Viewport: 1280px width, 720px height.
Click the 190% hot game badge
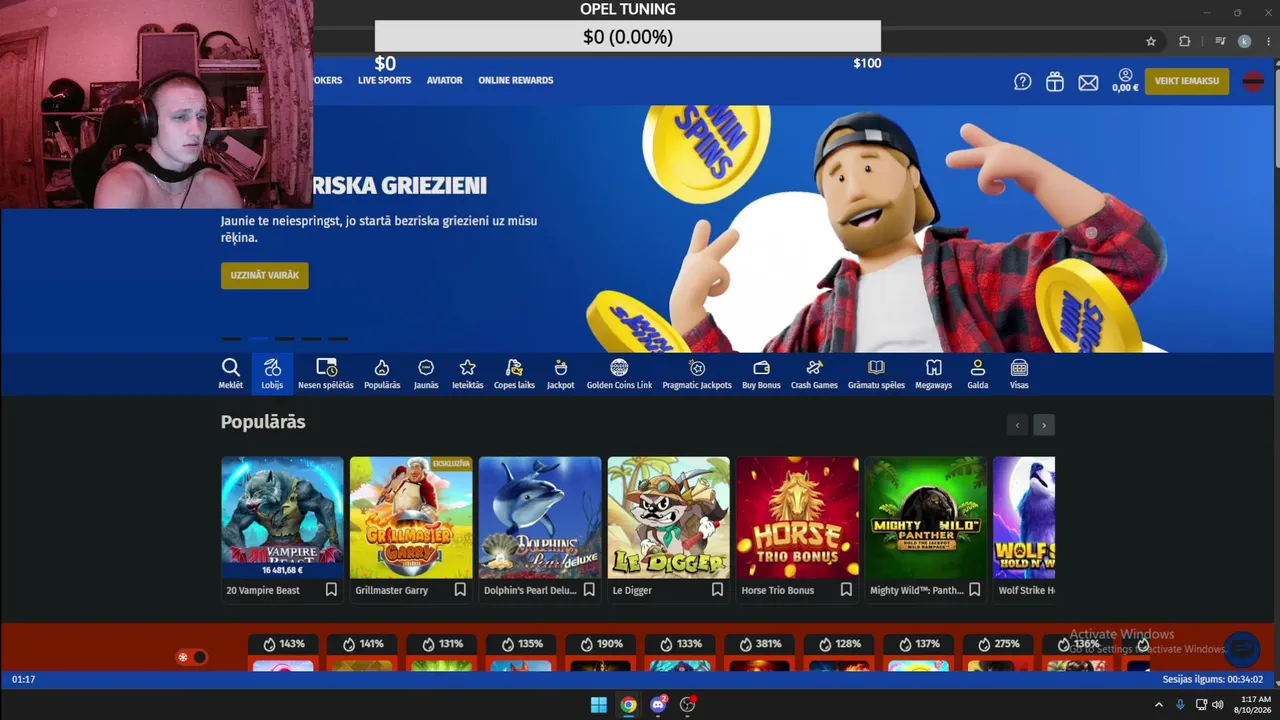click(603, 644)
